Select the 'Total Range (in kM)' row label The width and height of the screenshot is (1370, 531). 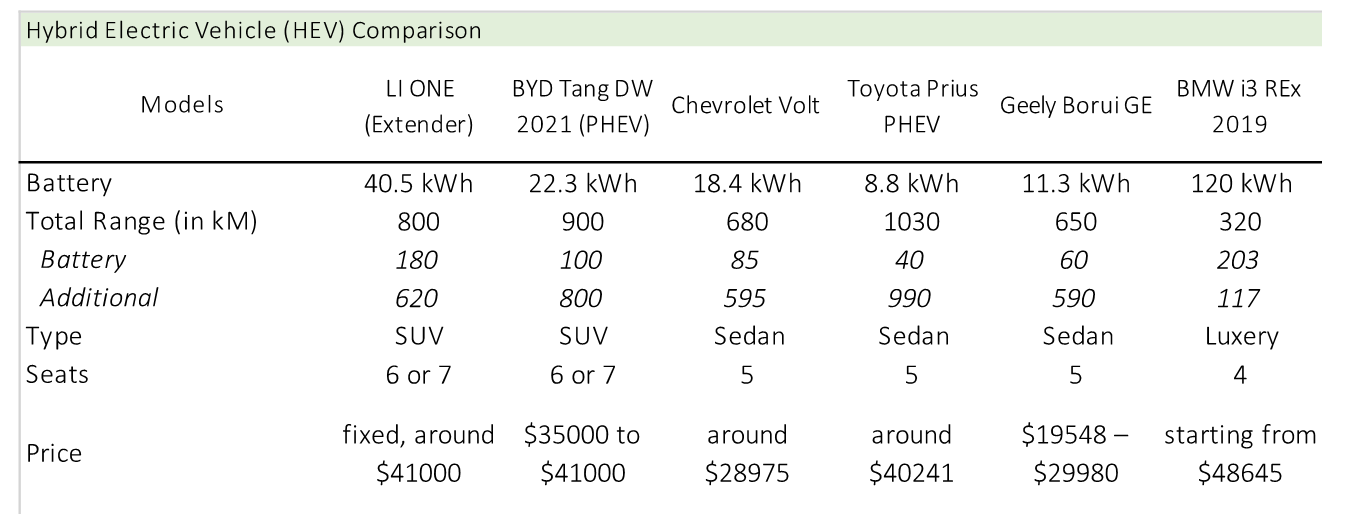pos(141,223)
